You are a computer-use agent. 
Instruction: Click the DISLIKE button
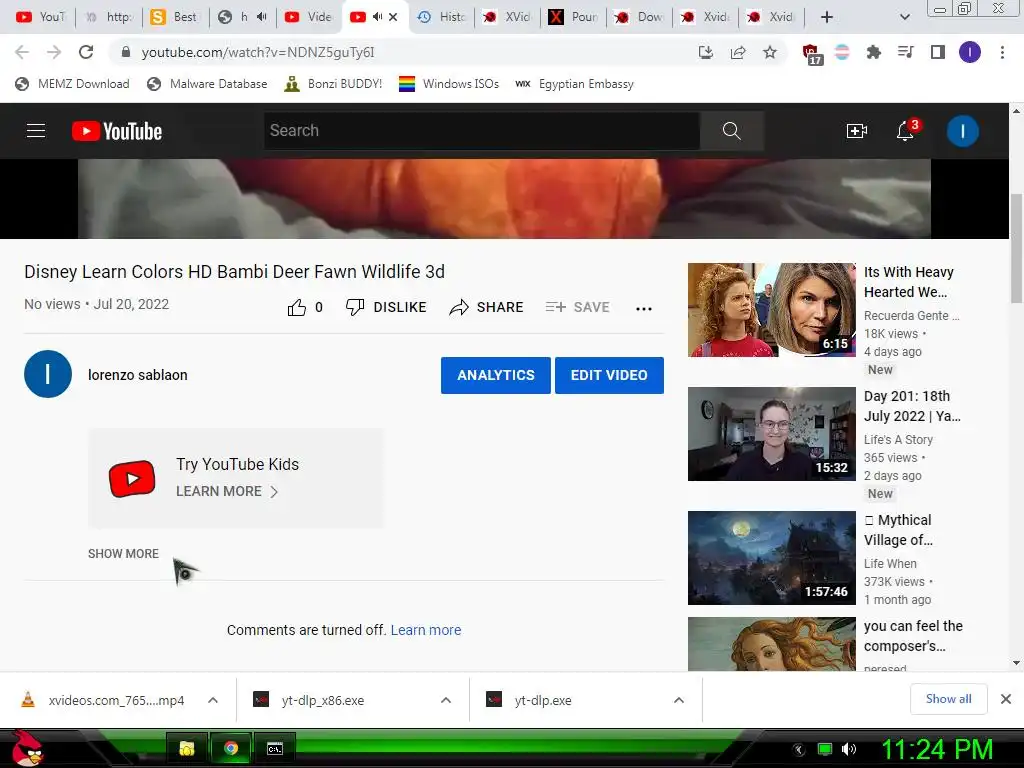pyautogui.click(x=386, y=307)
